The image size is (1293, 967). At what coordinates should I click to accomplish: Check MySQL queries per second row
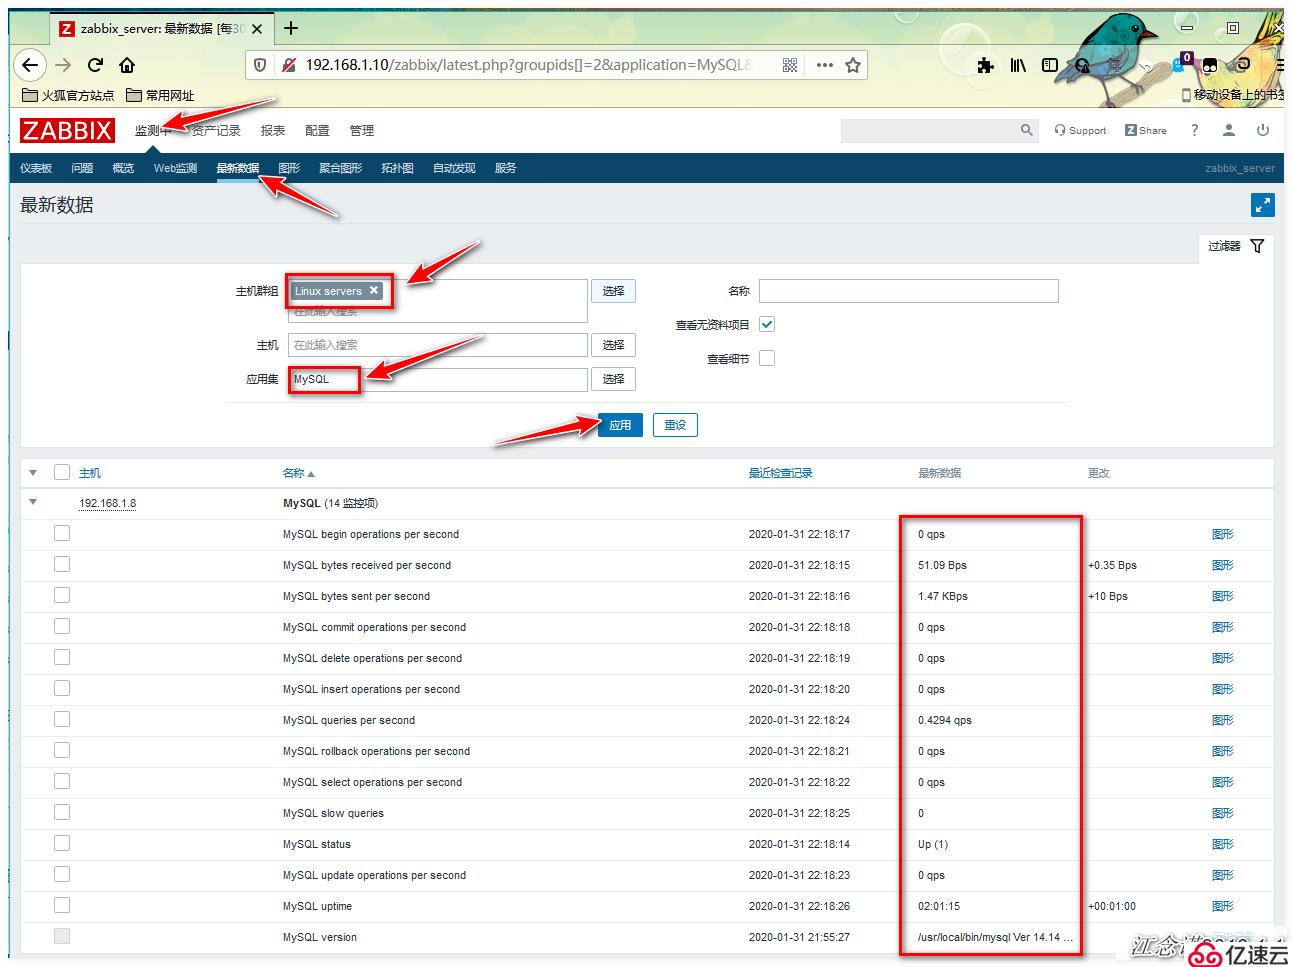point(62,719)
